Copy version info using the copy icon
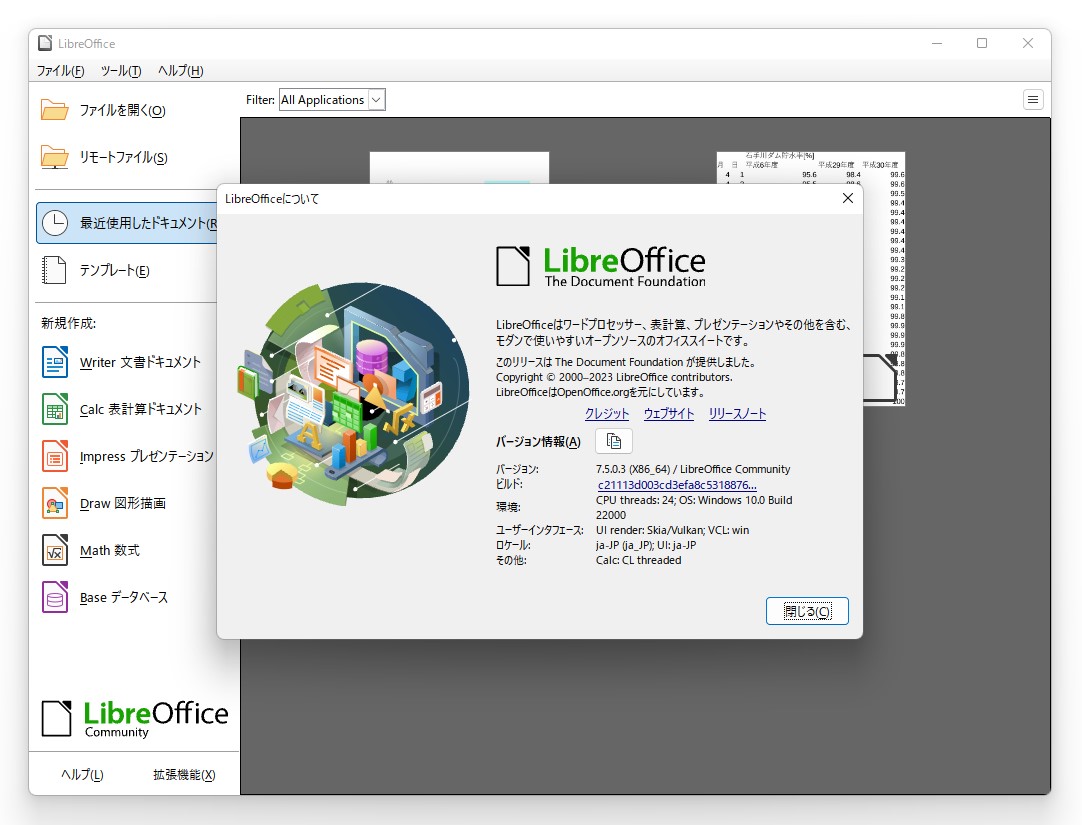This screenshot has height=825, width=1082. [x=613, y=441]
